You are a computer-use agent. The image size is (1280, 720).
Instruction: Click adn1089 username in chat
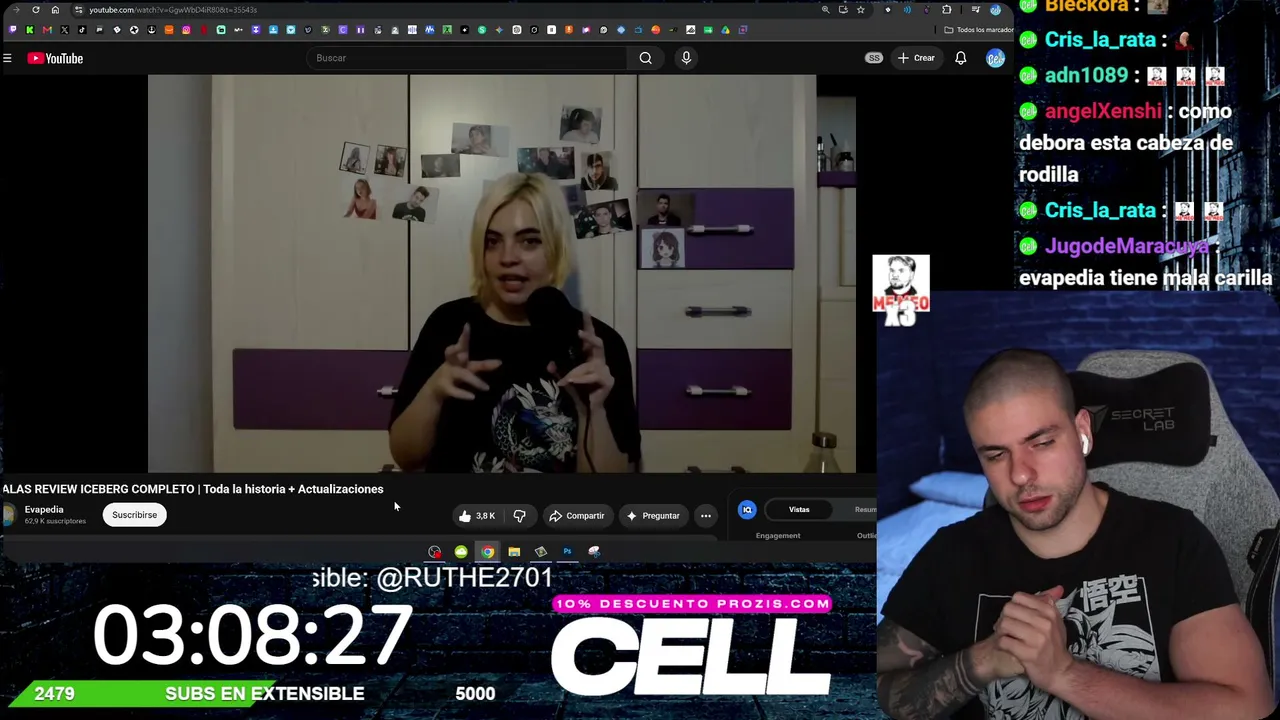(1086, 76)
